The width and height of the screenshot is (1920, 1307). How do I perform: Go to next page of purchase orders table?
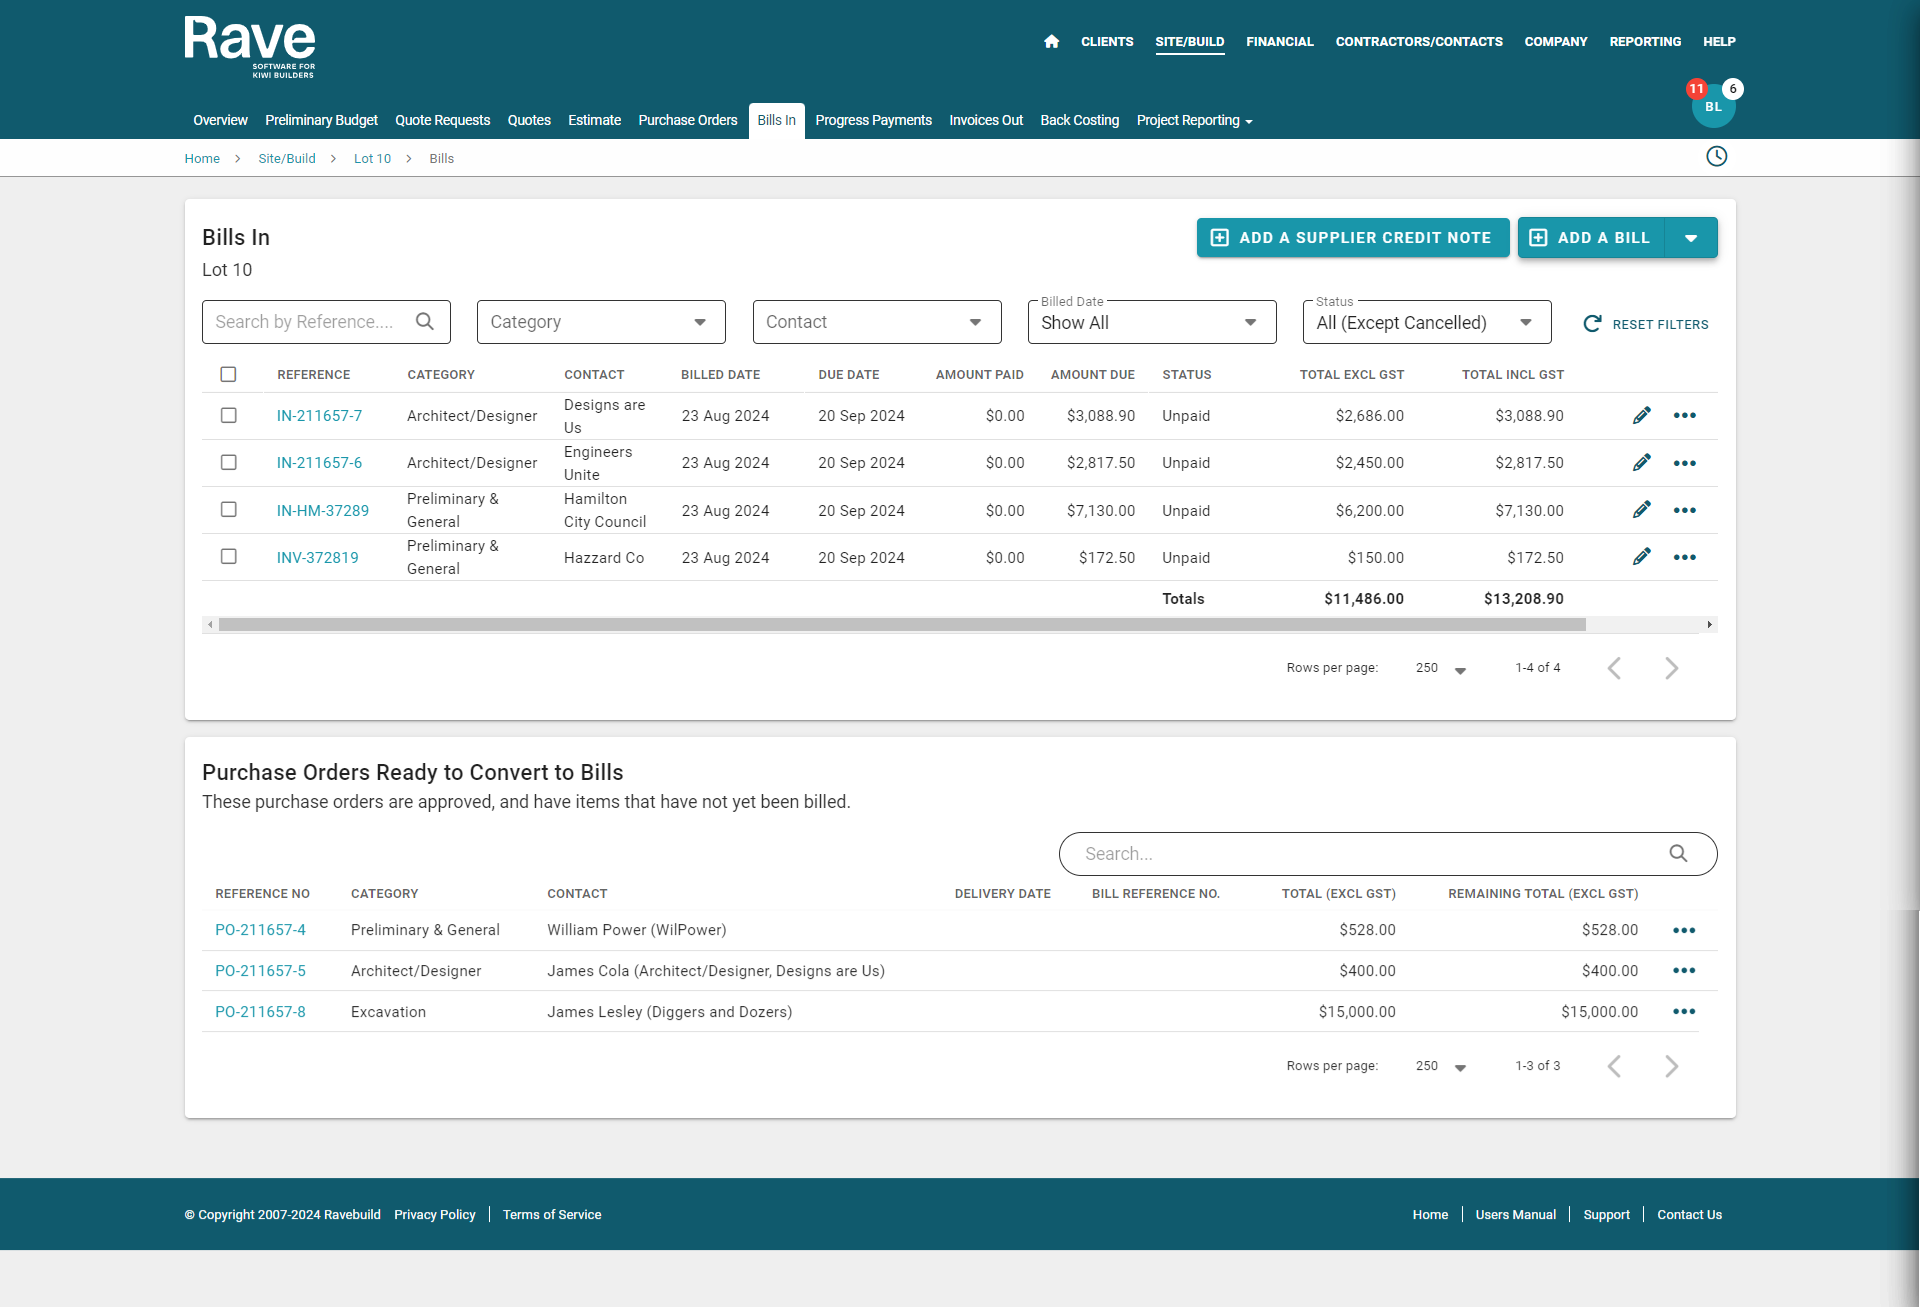[x=1671, y=1066]
